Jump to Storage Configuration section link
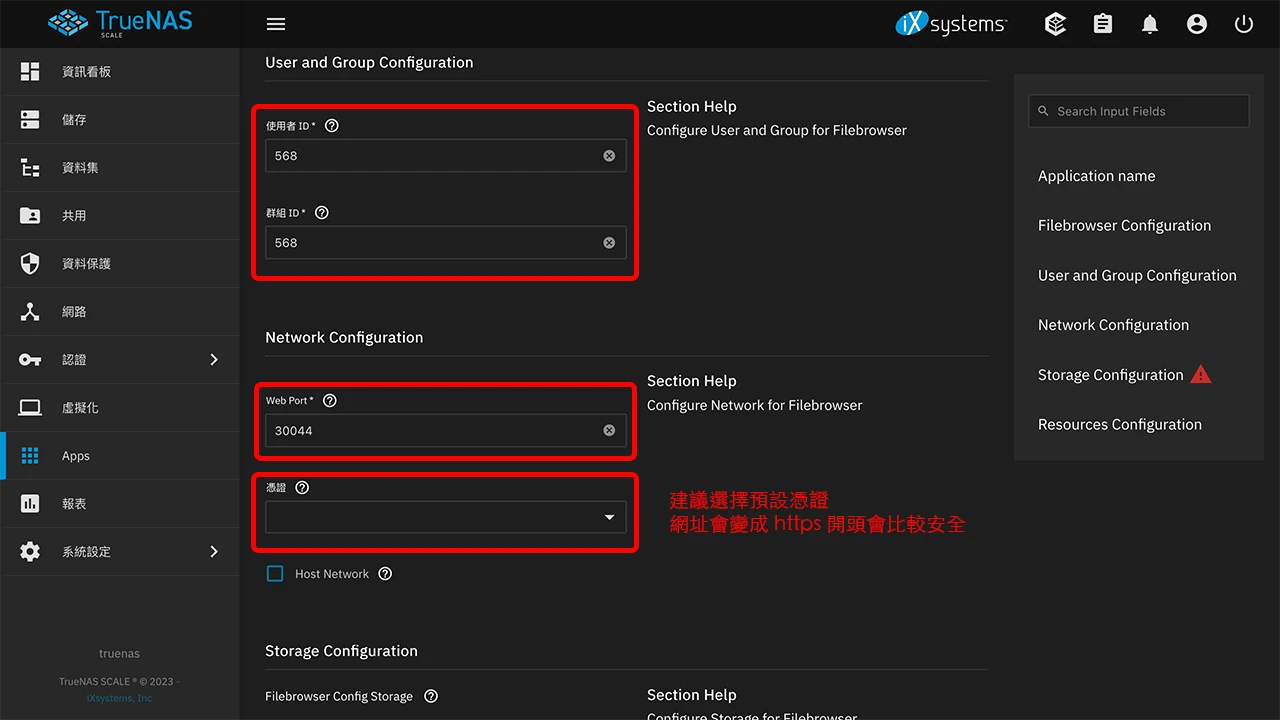This screenshot has width=1280, height=720. tap(1113, 375)
